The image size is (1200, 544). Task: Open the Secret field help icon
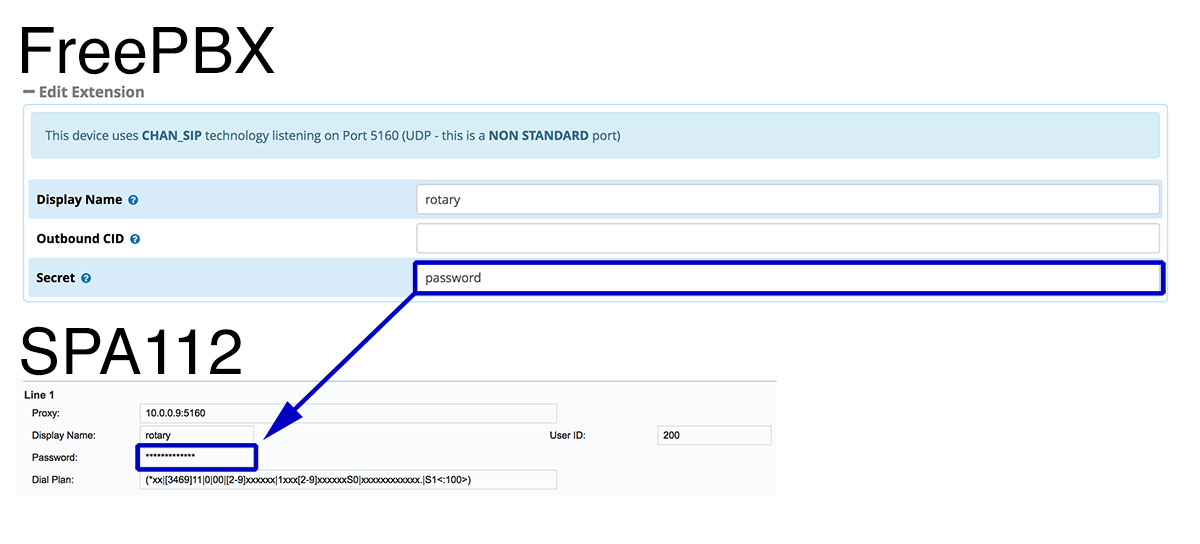[x=86, y=278]
